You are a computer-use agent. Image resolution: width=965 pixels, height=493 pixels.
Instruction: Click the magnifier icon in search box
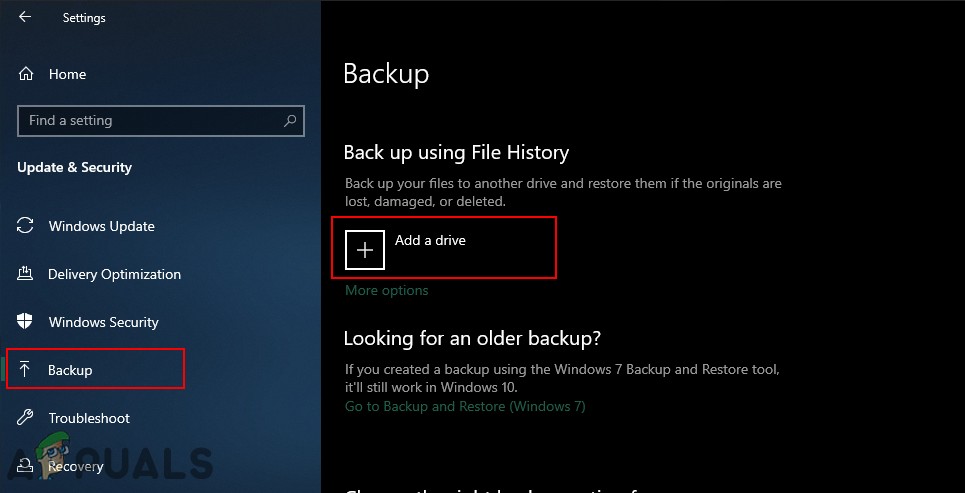point(290,121)
